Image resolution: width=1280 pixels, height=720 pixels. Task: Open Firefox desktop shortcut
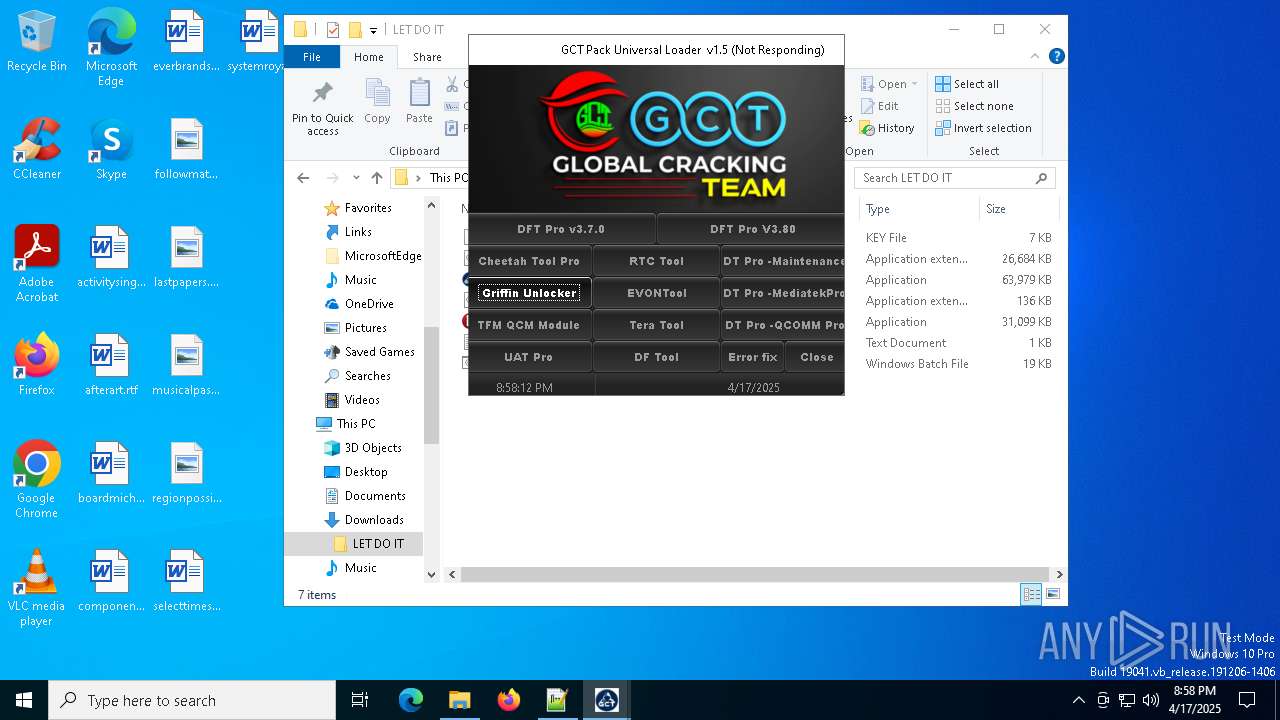[37, 365]
